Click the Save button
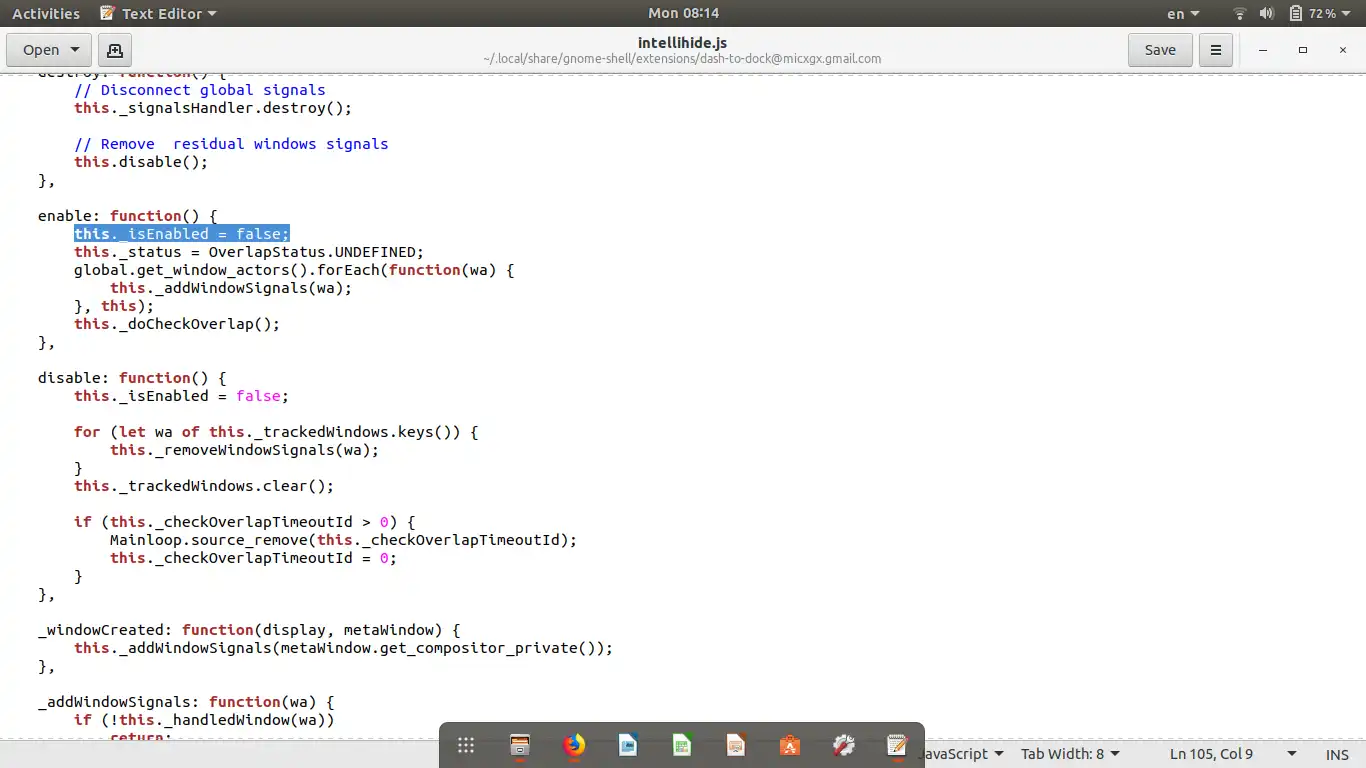This screenshot has width=1366, height=768. pos(1160,50)
